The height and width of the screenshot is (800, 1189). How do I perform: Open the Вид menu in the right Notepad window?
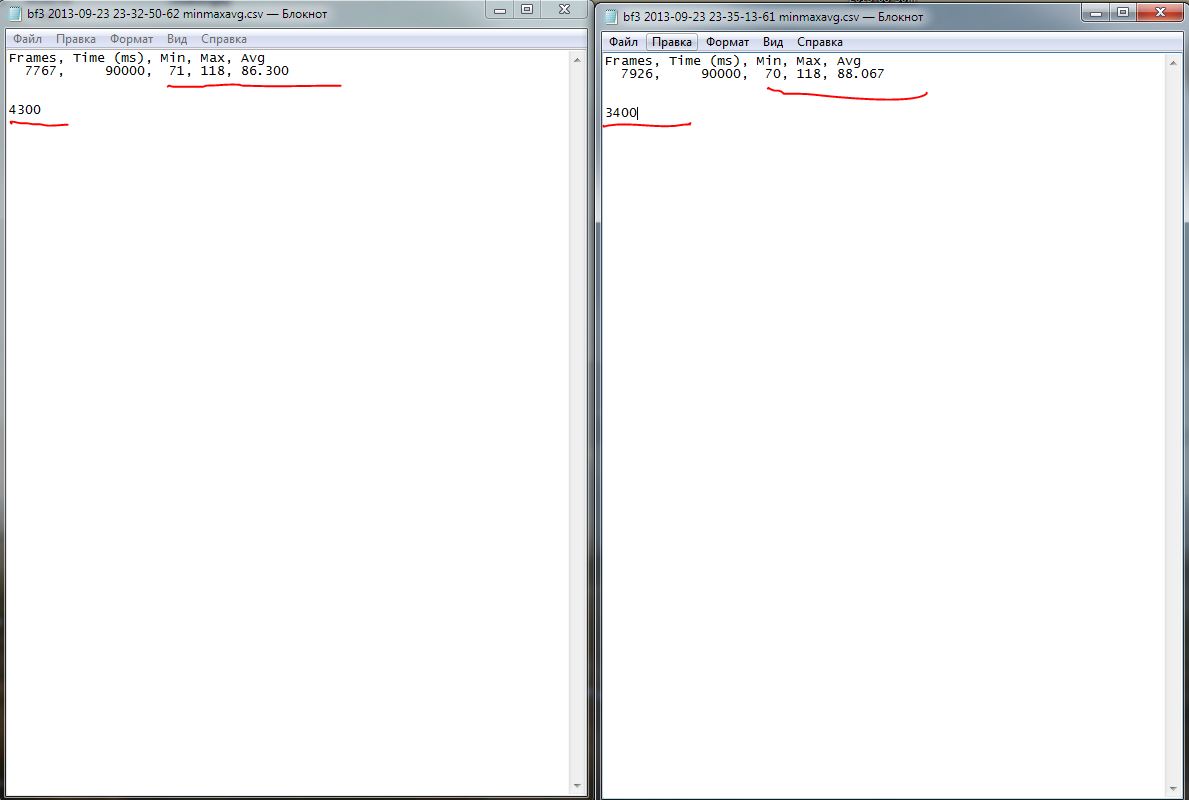click(773, 42)
